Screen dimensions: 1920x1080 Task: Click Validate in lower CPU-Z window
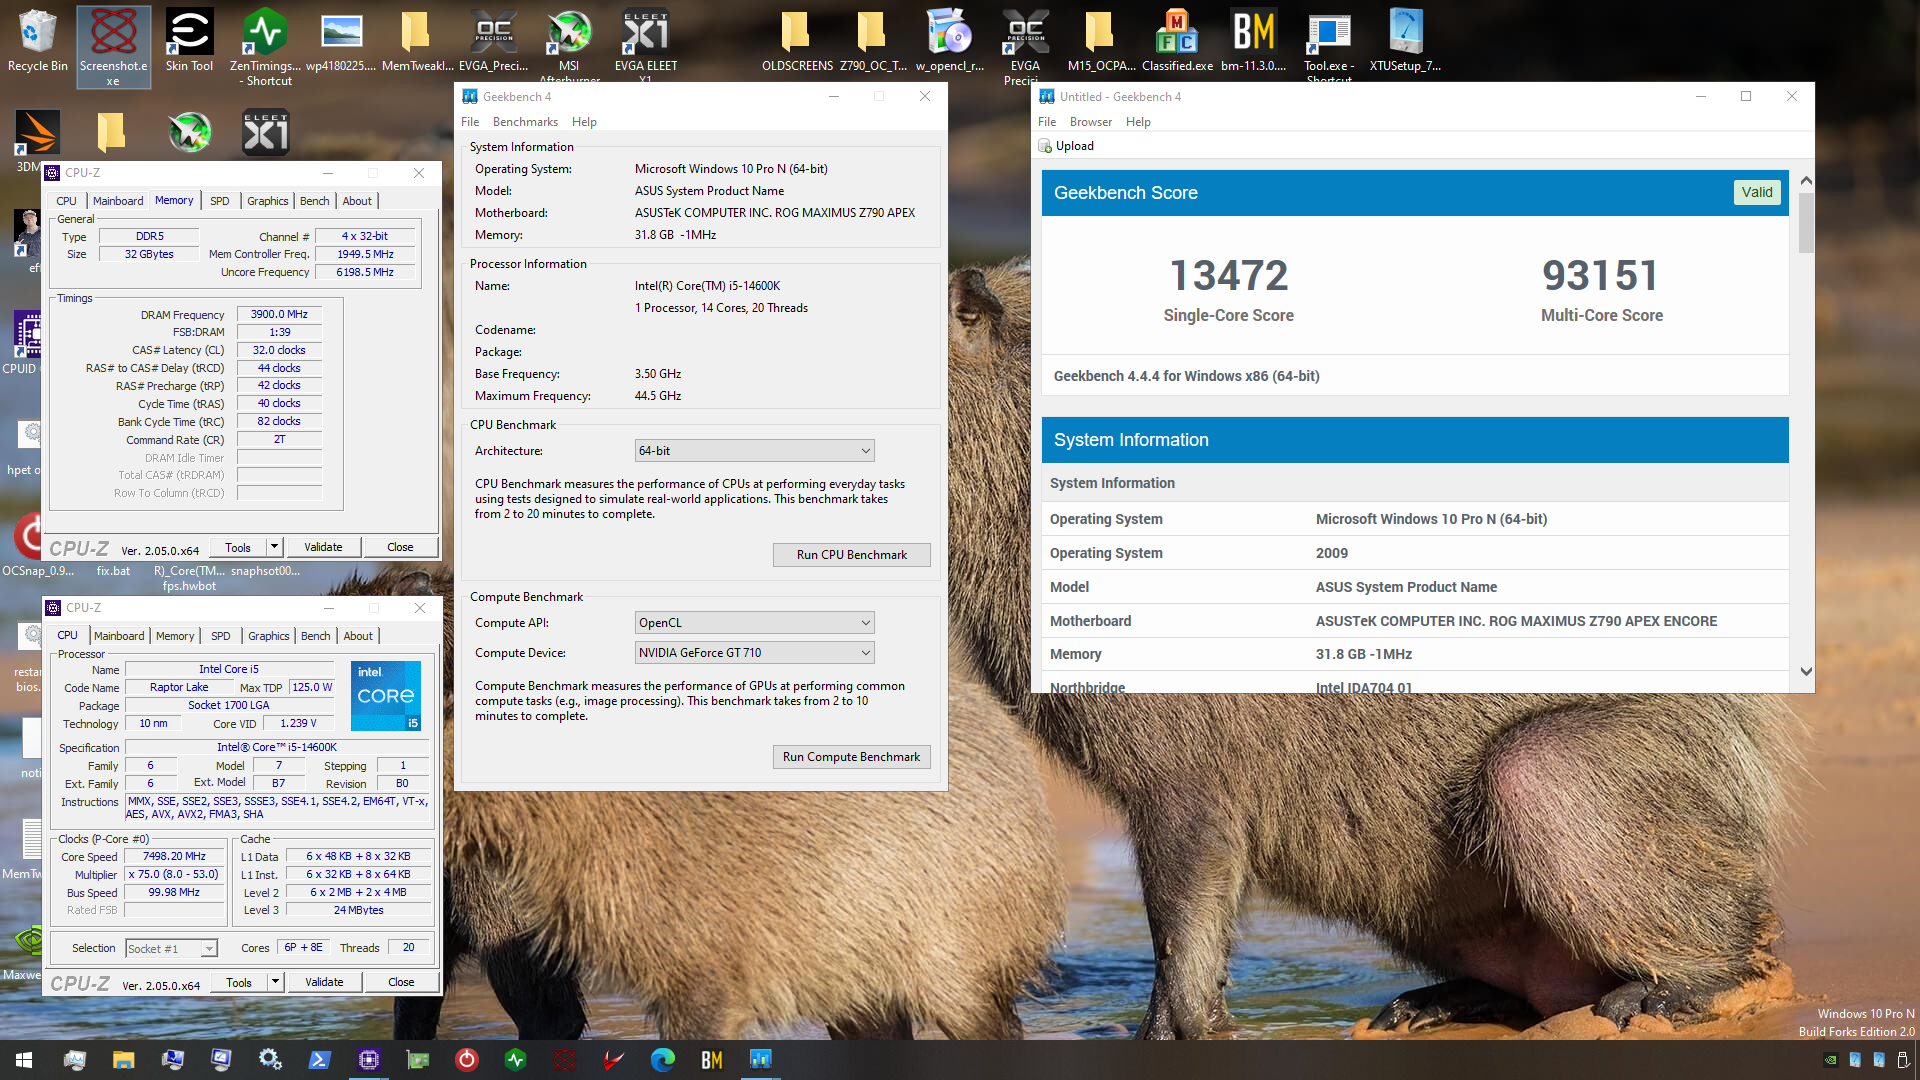324,982
